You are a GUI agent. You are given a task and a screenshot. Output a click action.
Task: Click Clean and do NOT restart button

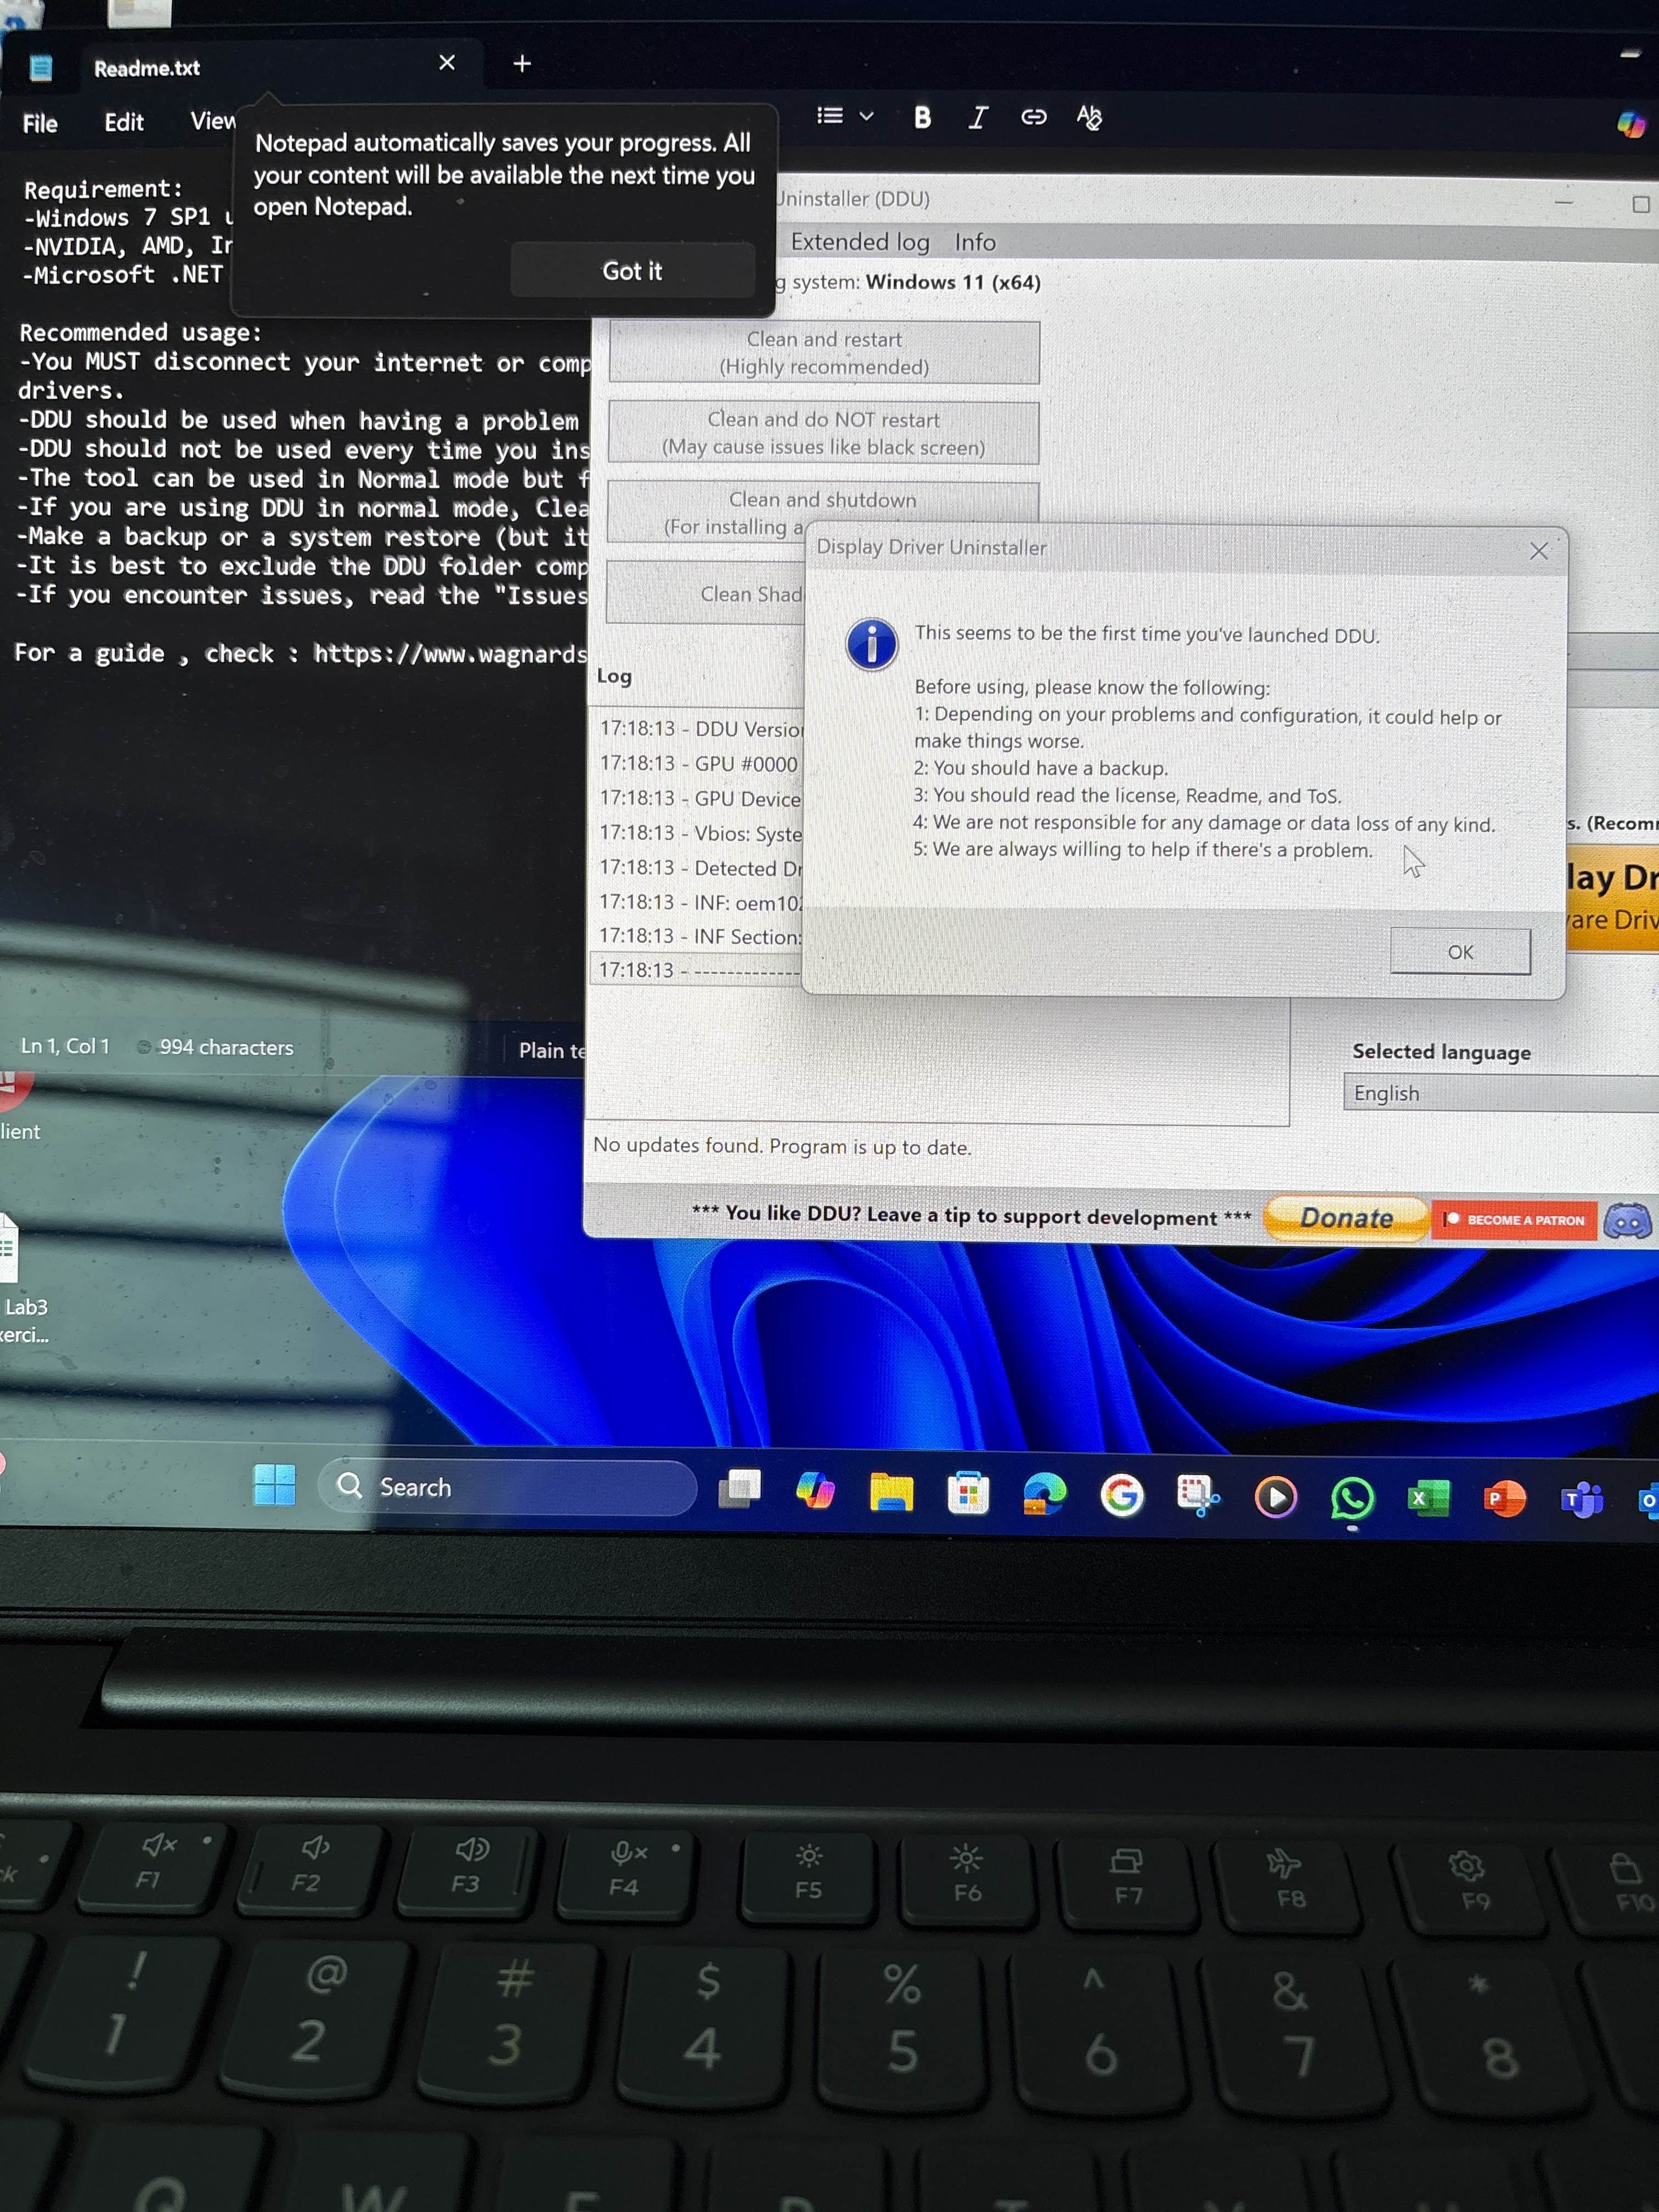823,433
